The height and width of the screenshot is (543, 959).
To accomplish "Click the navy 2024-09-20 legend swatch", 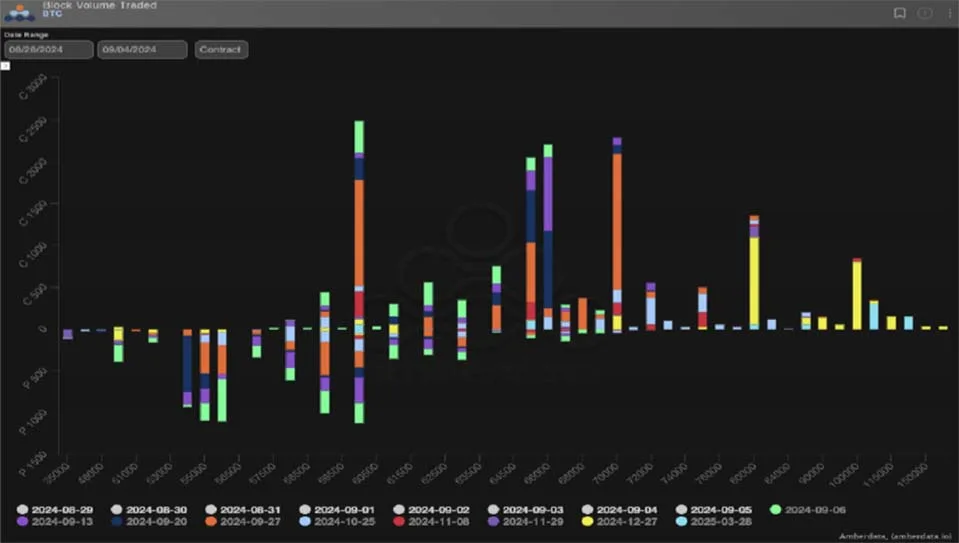I will [x=117, y=522].
